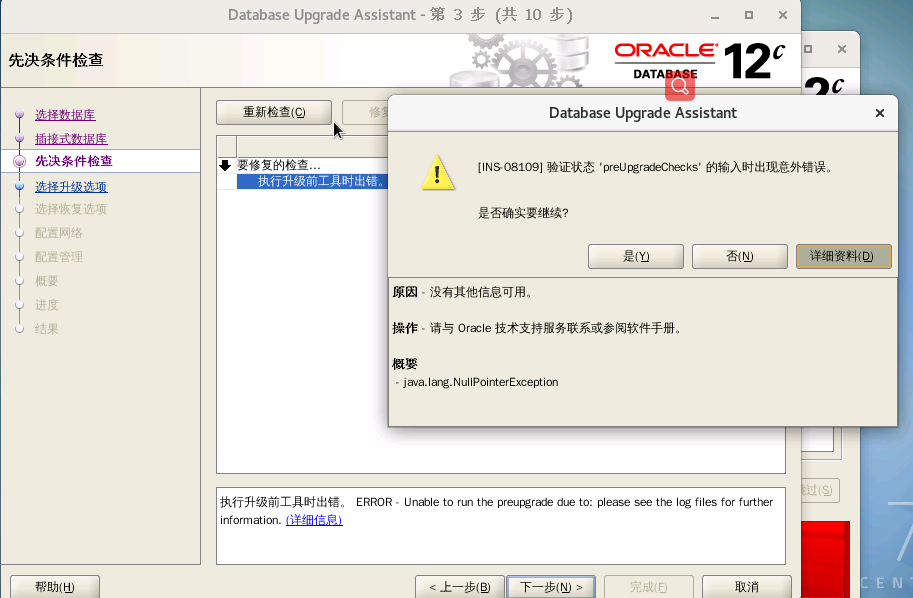Click the 取消 cancel button
The height and width of the screenshot is (598, 913).
(x=746, y=587)
